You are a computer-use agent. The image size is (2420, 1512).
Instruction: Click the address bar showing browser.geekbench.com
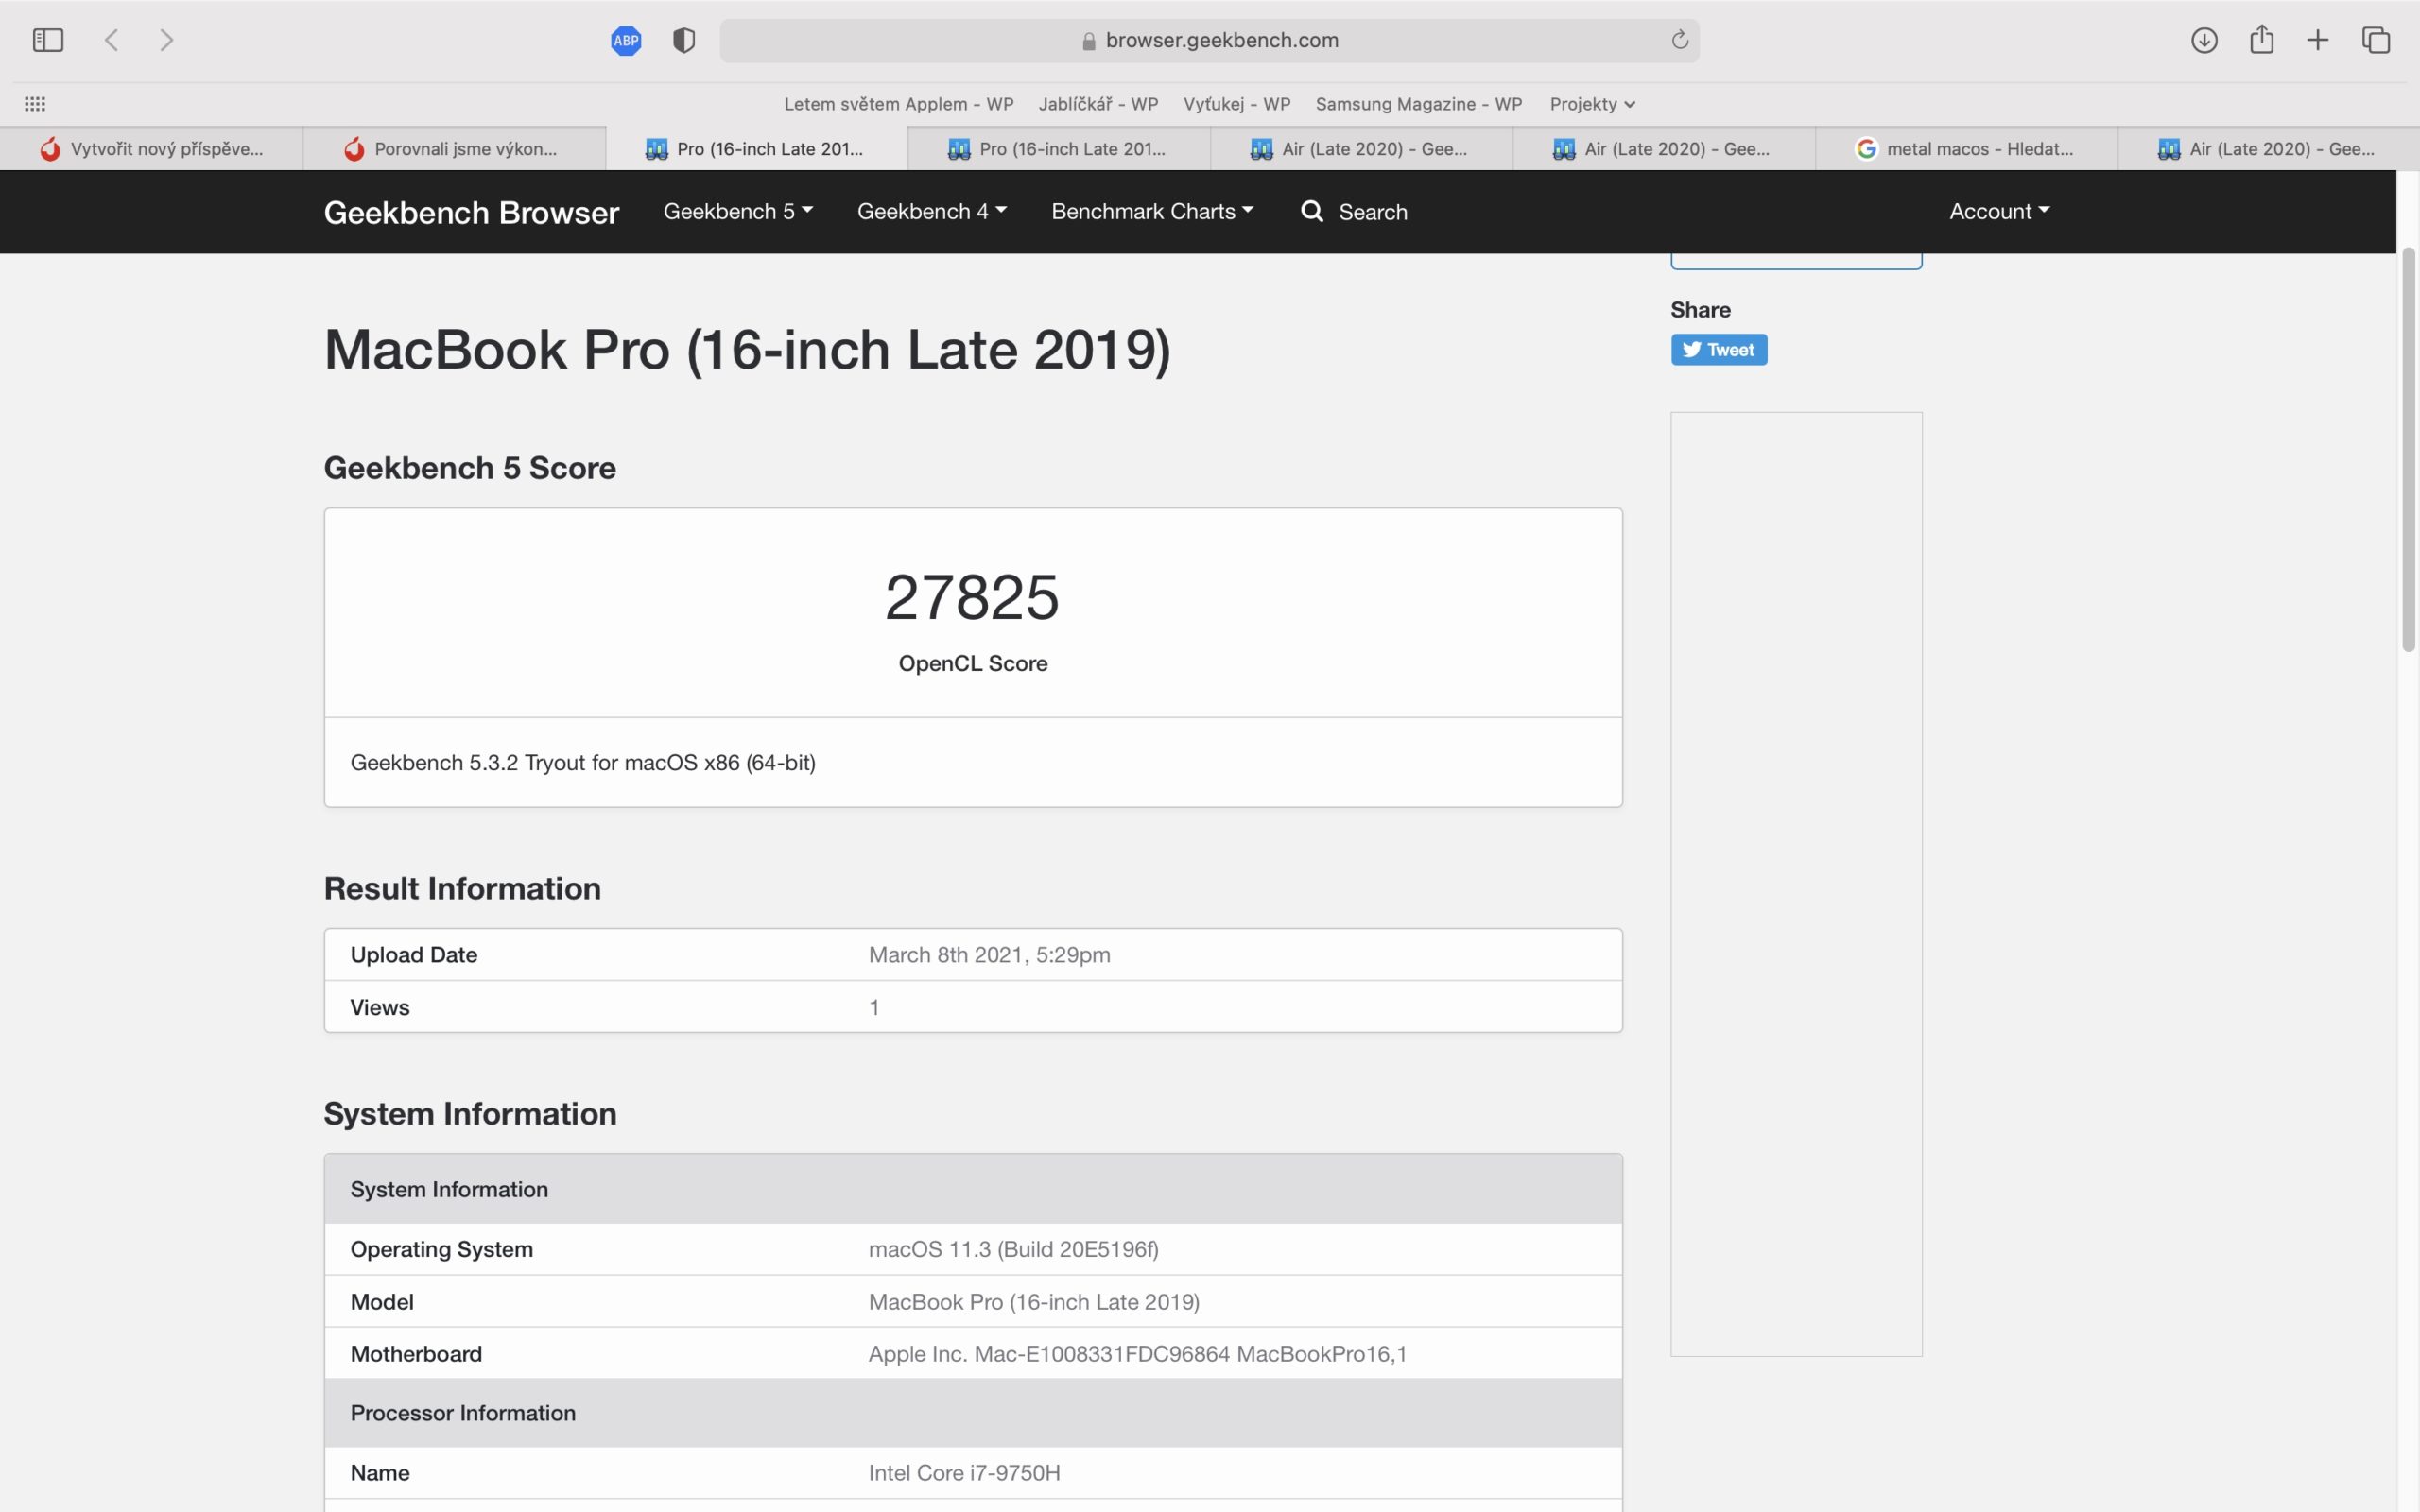1209,40
